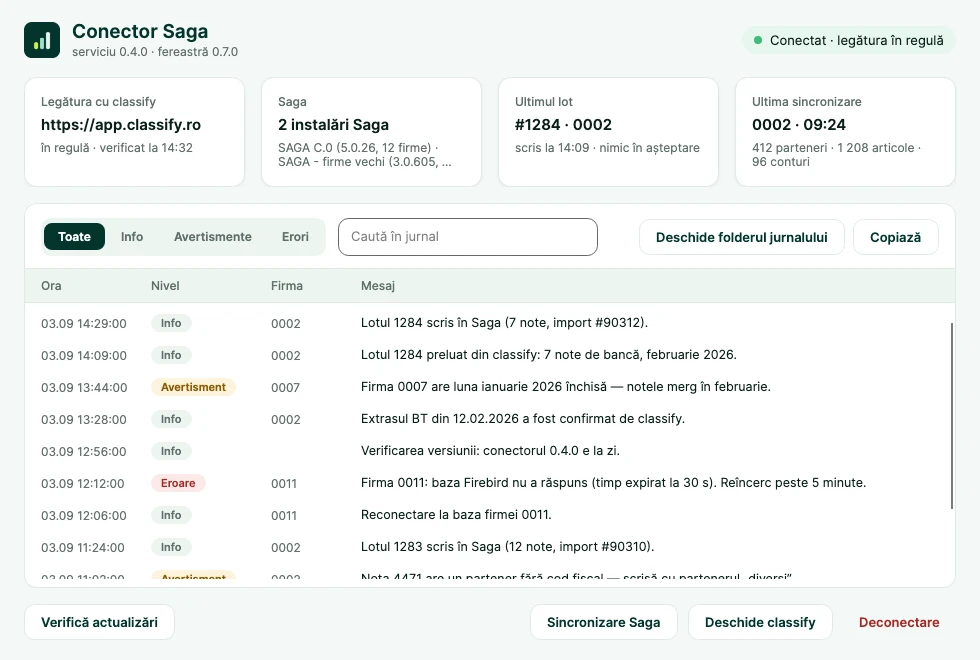The height and width of the screenshot is (660, 980).
Task: Click the Firma column header
Action: coord(286,286)
